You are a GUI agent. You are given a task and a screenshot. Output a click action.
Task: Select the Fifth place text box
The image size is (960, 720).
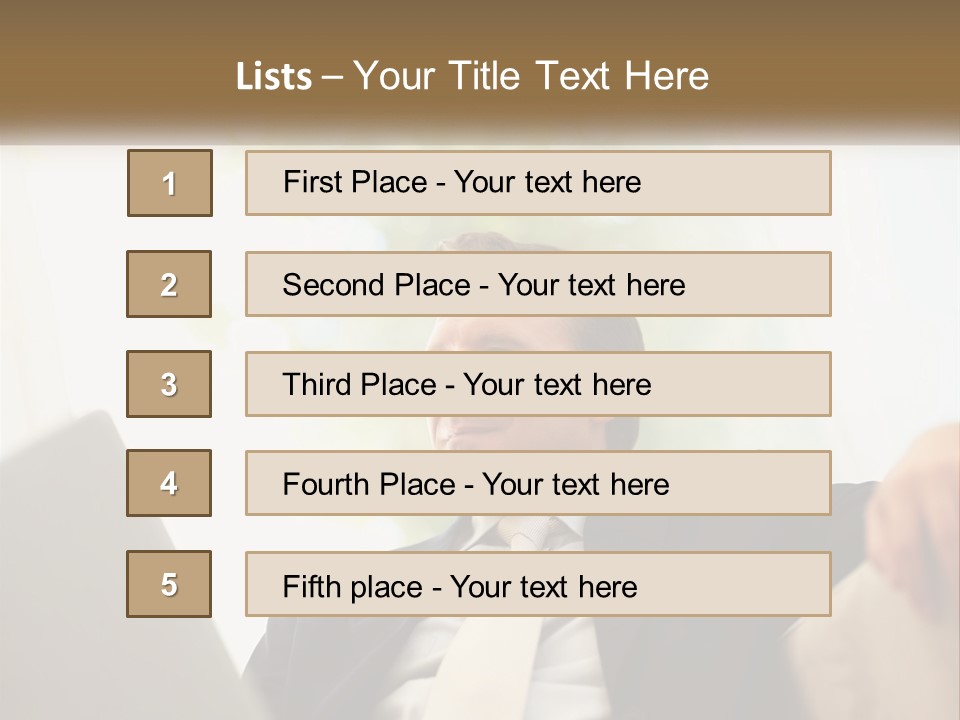(x=538, y=584)
